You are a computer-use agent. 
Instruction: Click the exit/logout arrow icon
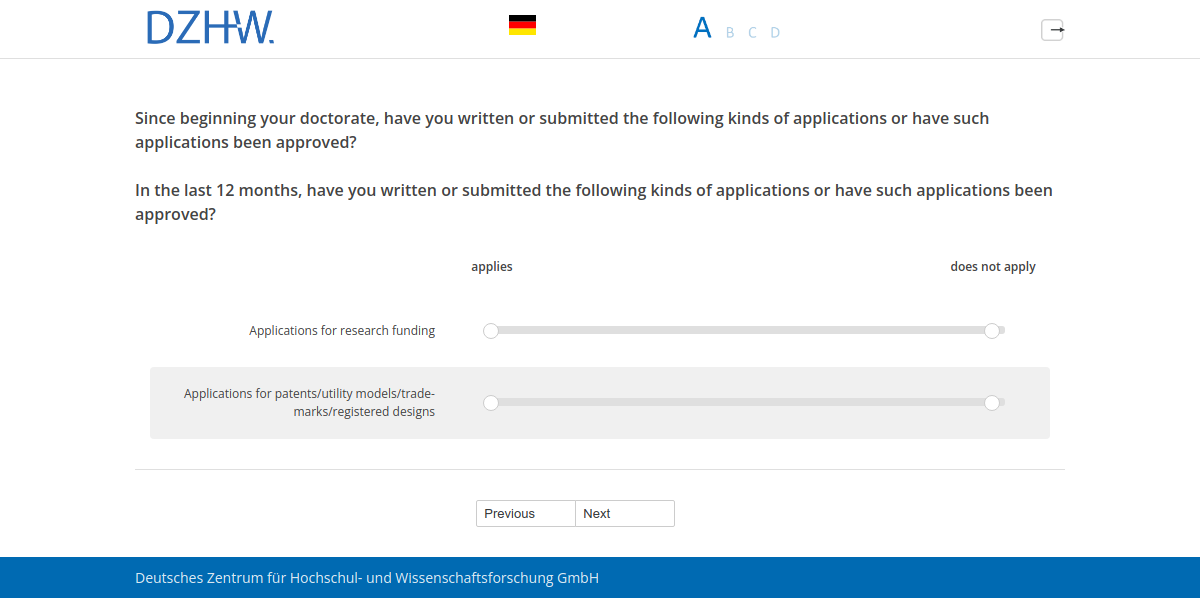click(x=1053, y=30)
